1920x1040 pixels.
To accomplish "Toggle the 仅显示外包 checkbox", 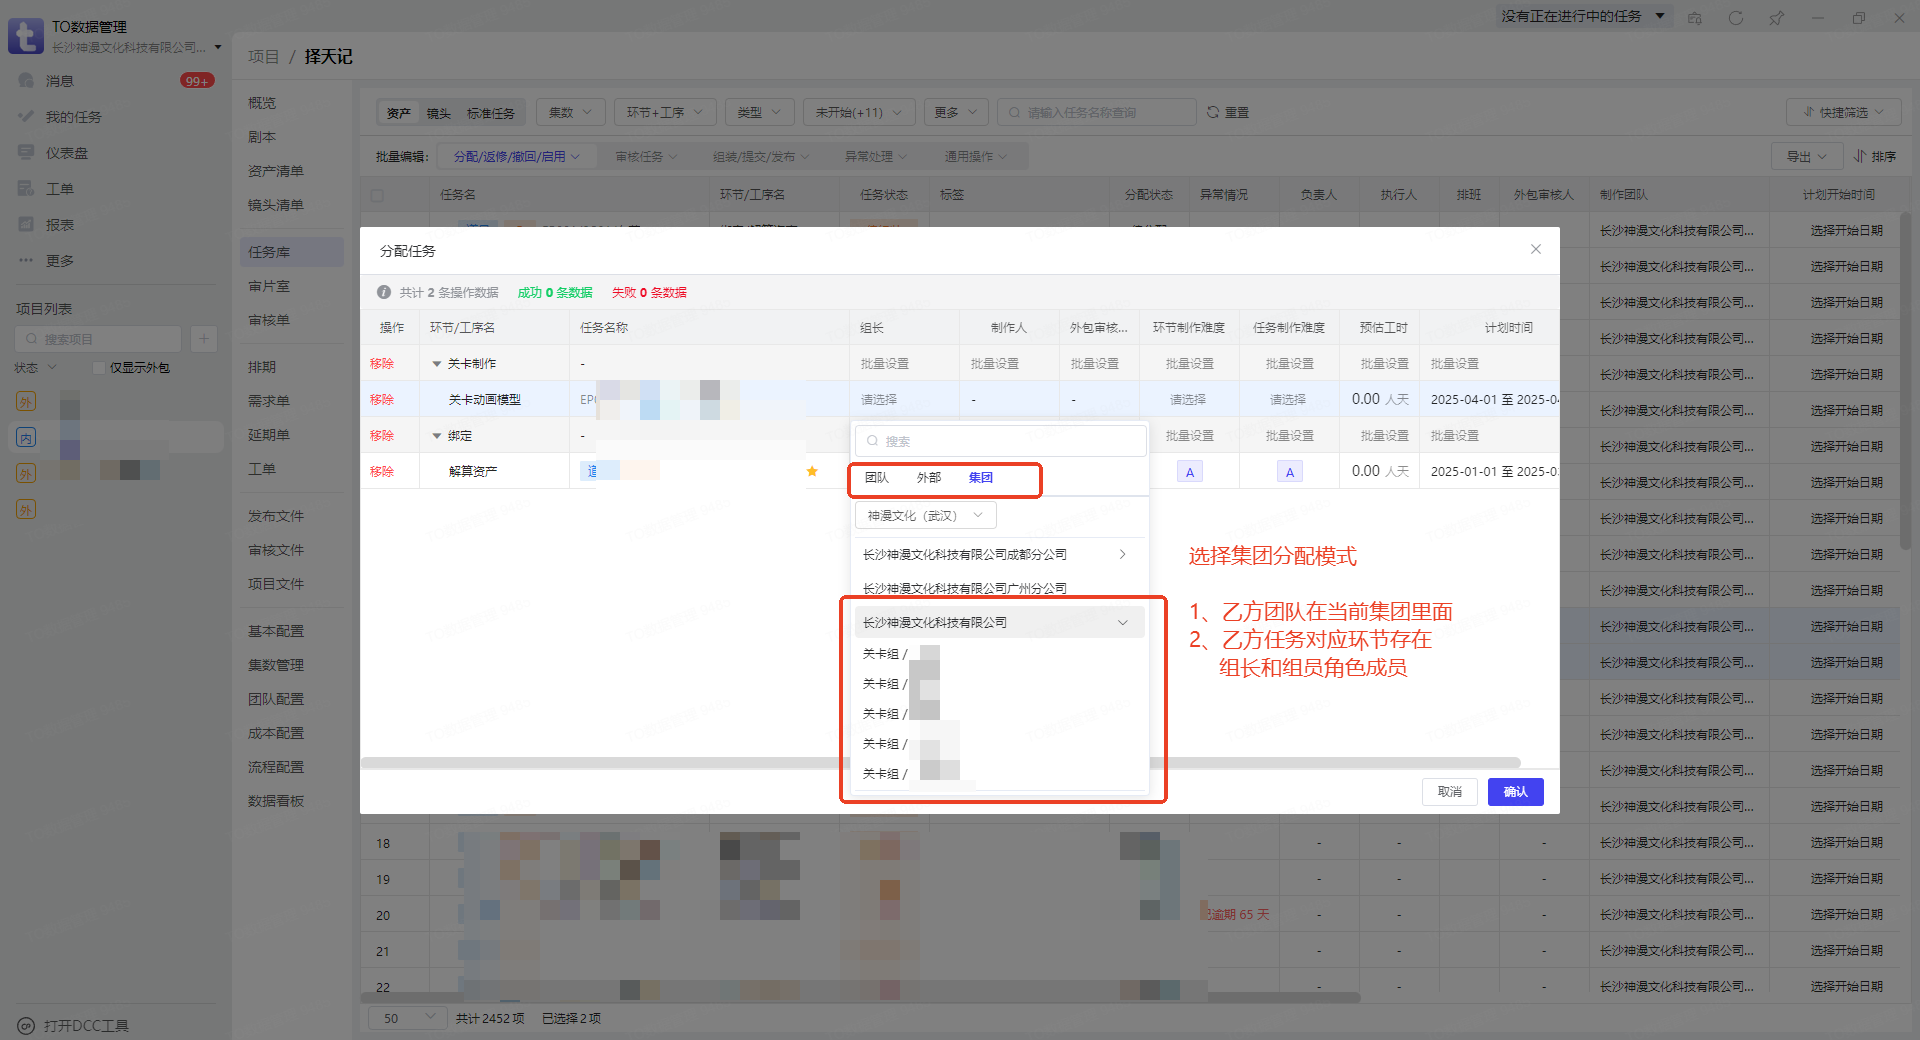I will 99,368.
